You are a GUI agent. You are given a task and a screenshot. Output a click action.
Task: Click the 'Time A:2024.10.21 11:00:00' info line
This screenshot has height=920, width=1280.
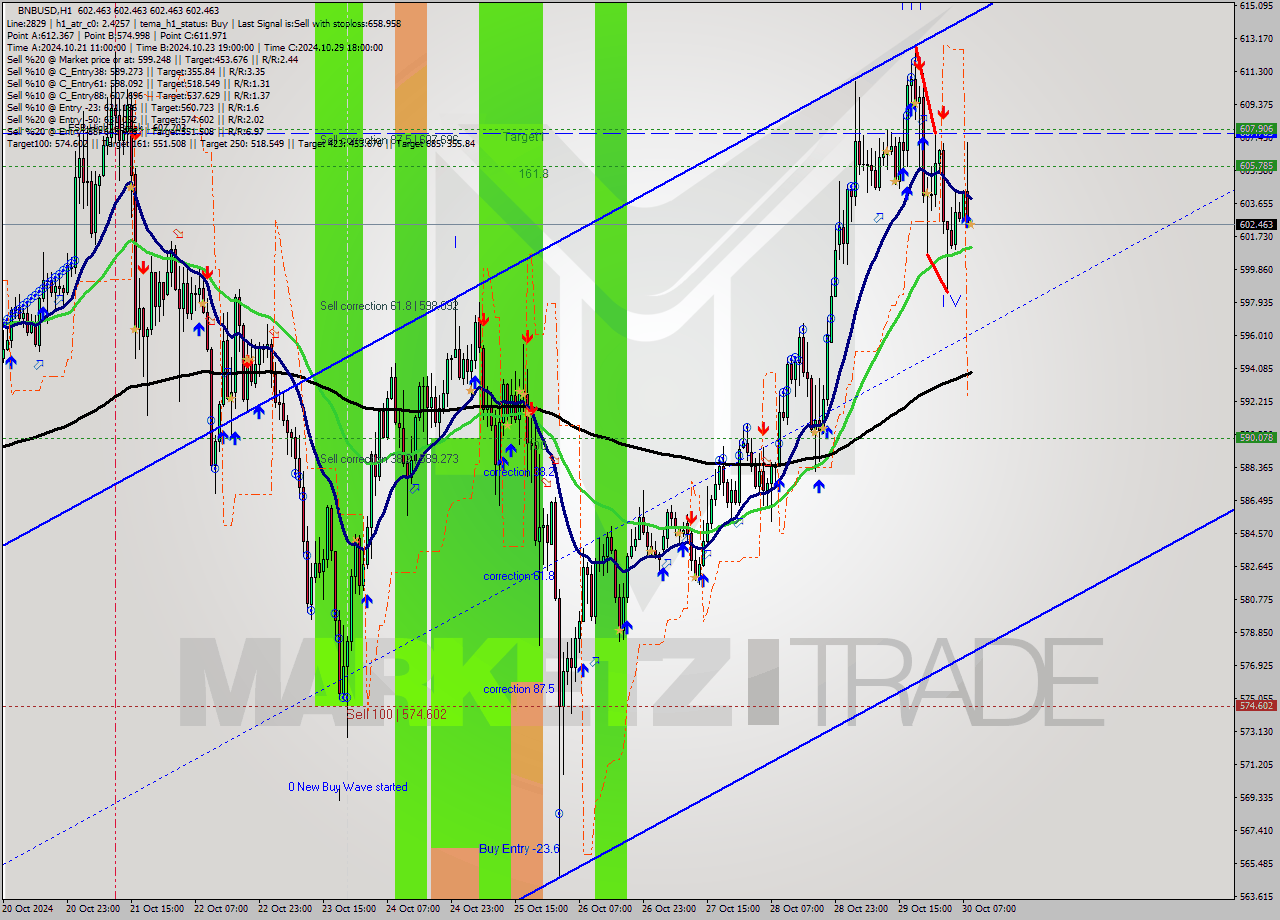(x=195, y=47)
